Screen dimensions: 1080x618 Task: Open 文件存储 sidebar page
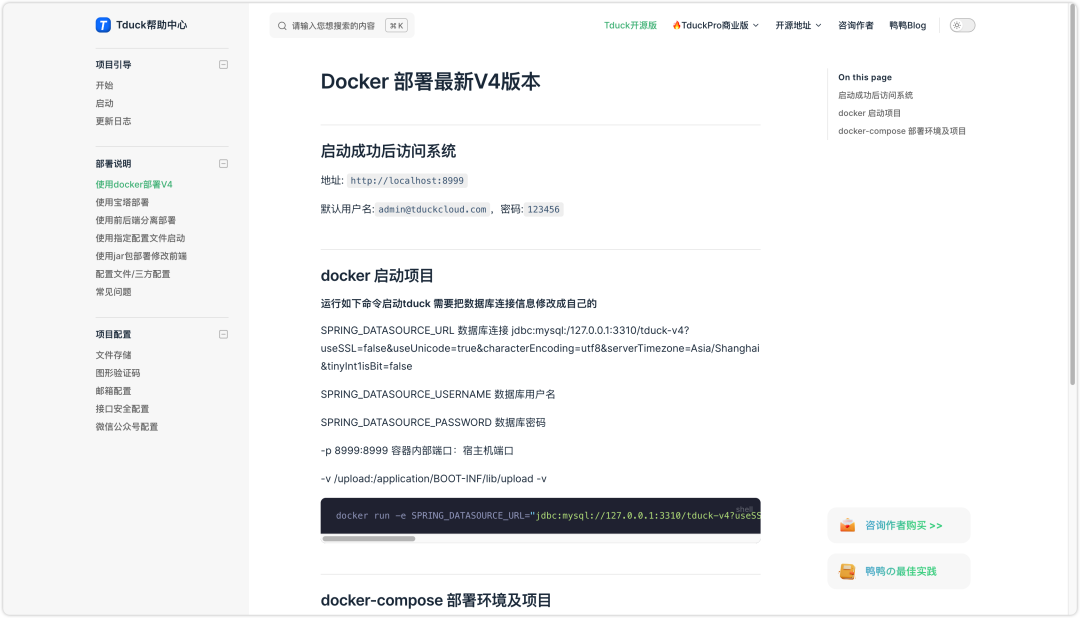(114, 356)
